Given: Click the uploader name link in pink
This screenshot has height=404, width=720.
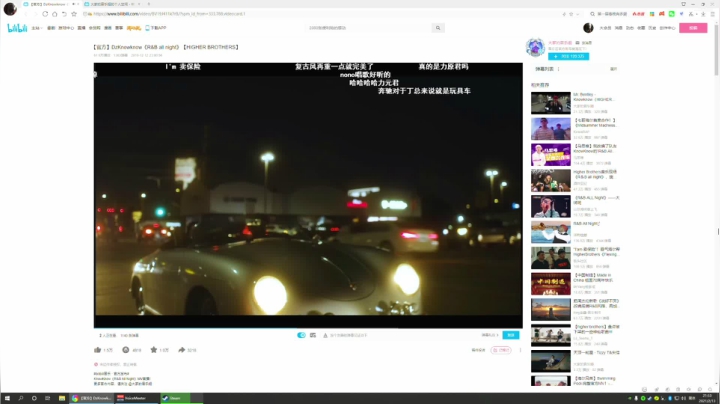Looking at the screenshot, I should (x=560, y=43).
